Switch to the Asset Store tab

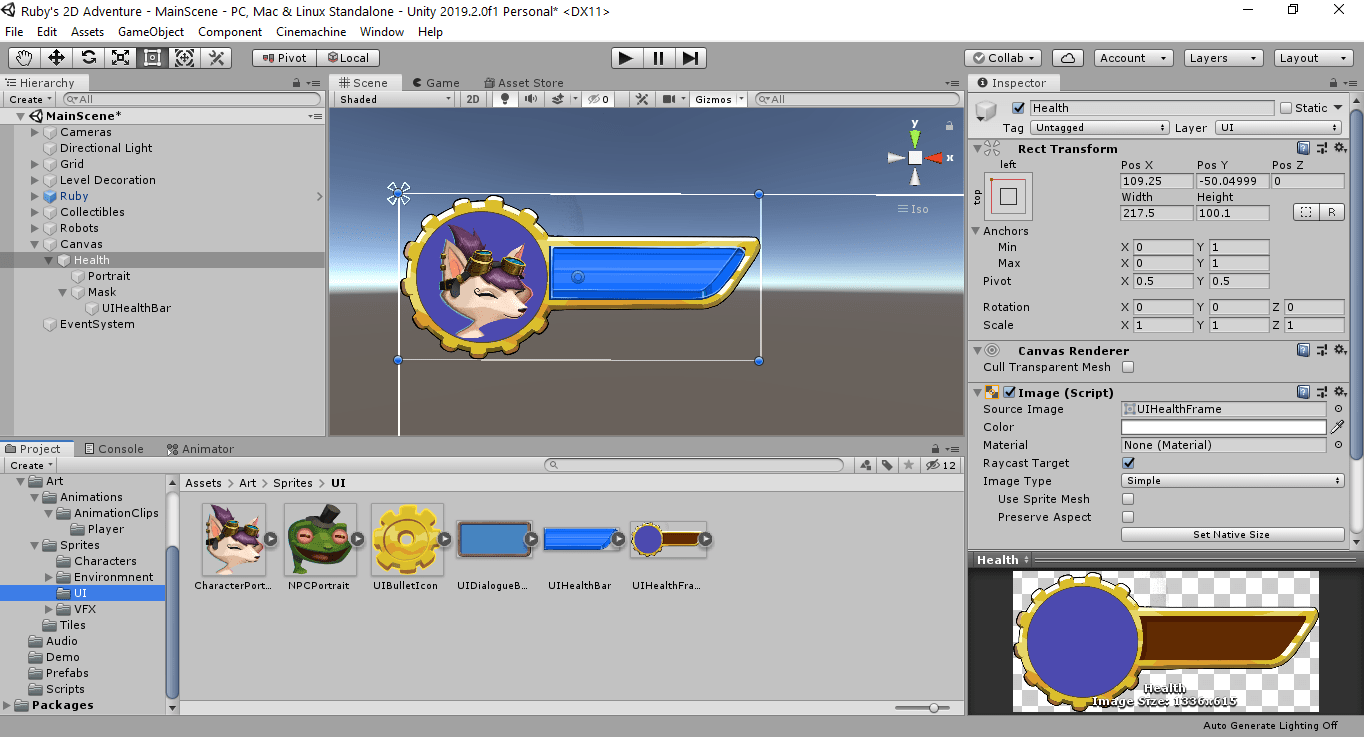coord(523,83)
